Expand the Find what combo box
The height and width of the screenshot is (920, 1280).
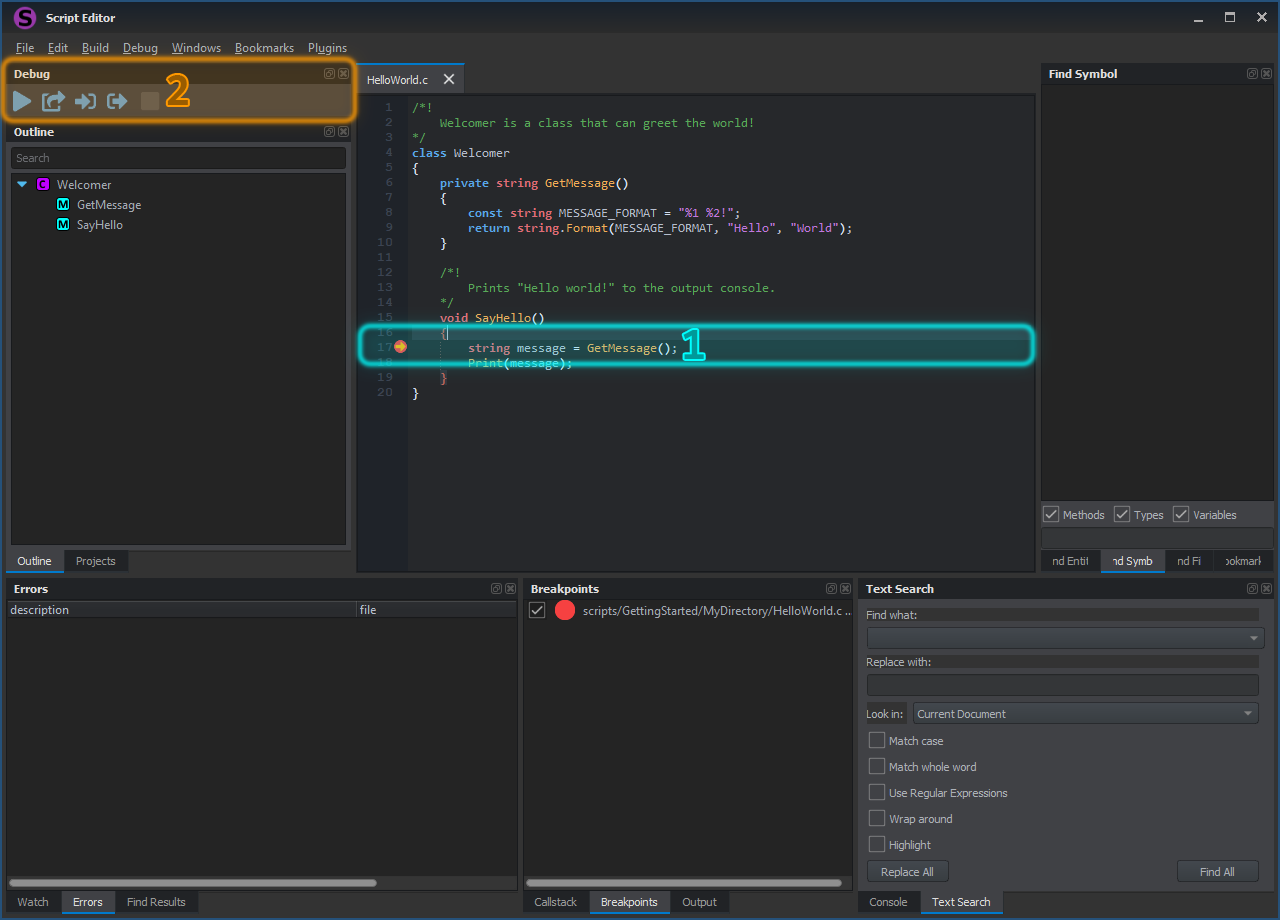tap(1253, 638)
